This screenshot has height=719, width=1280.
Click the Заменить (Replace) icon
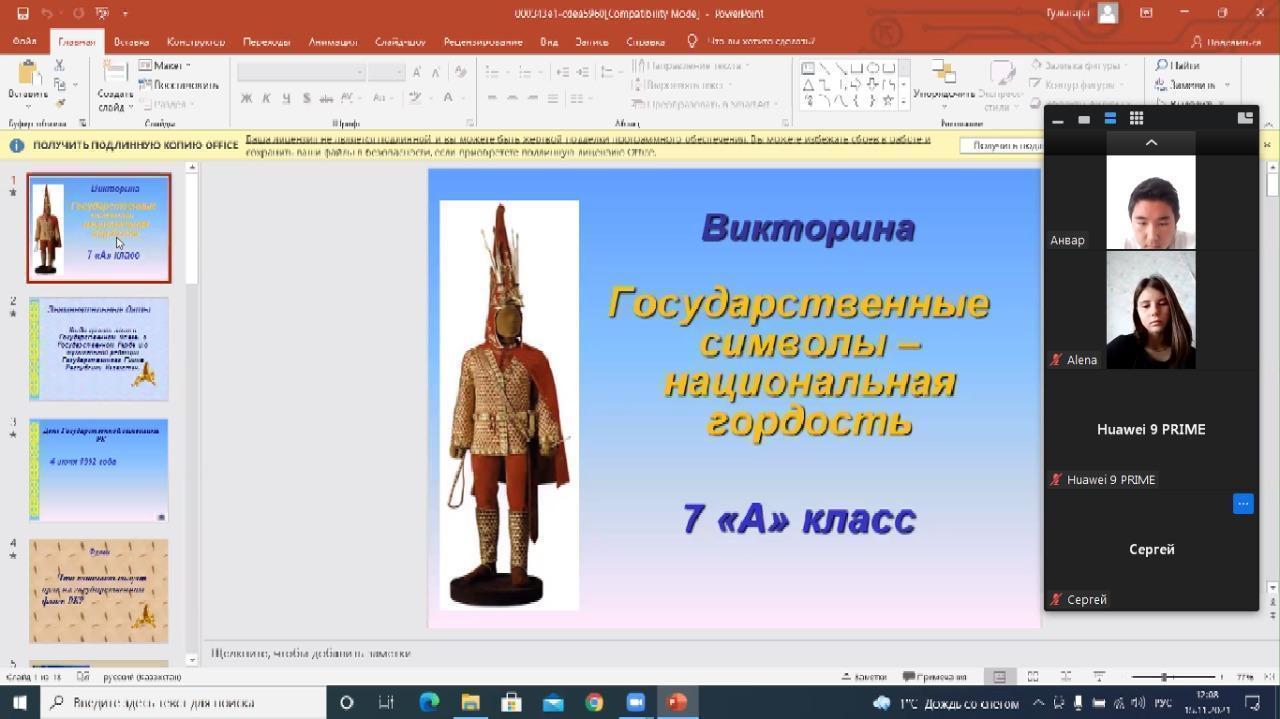[x=1184, y=84]
